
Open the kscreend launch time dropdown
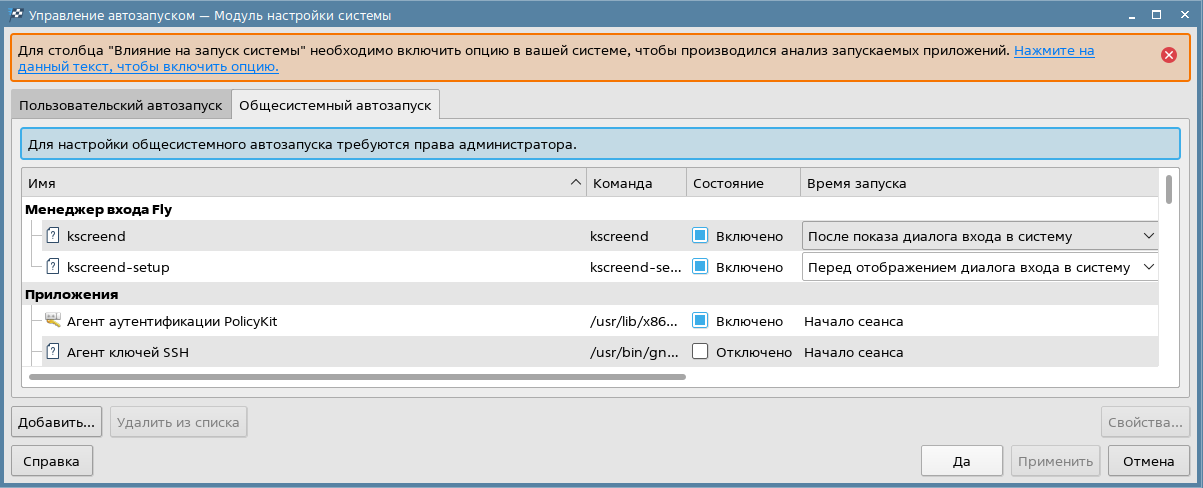coord(979,236)
